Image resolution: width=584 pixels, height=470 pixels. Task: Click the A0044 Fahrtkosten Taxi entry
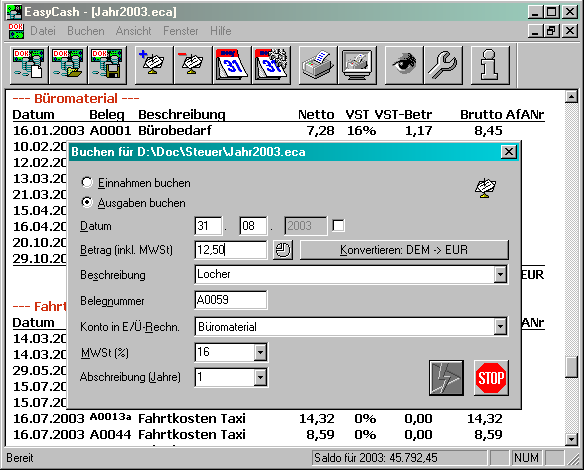coord(192,435)
